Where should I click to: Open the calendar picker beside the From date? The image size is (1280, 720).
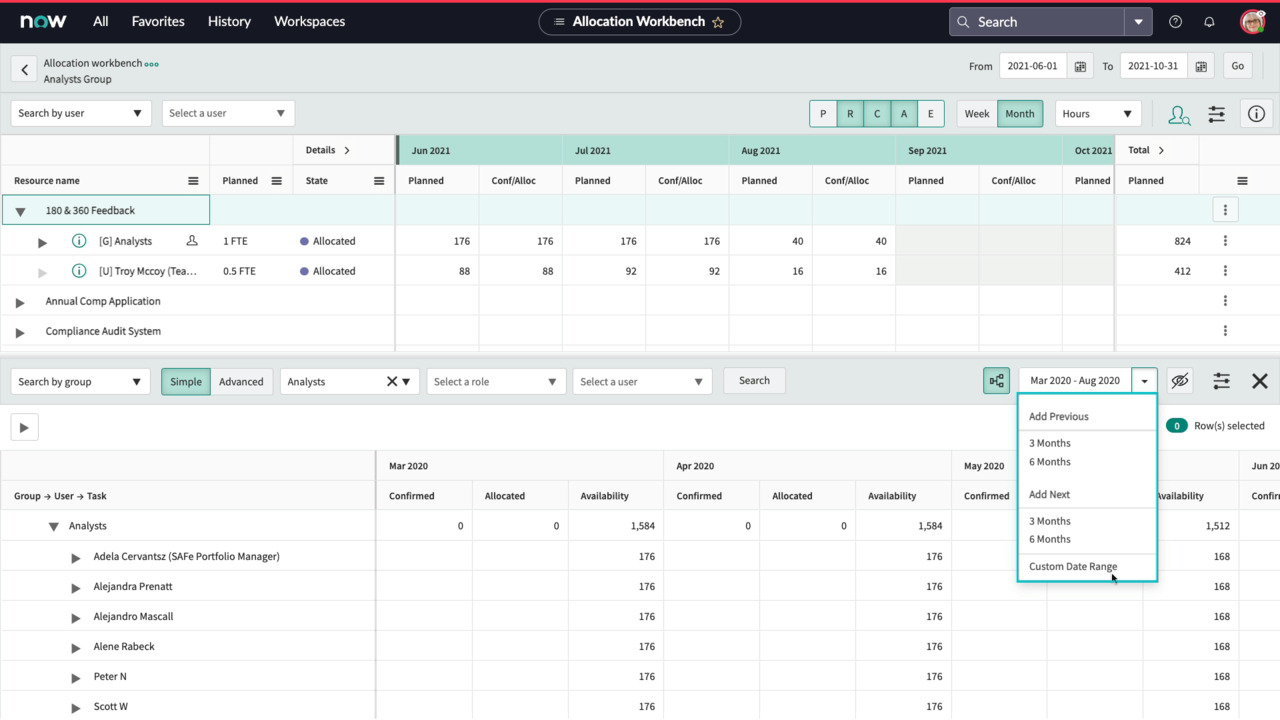point(1080,65)
